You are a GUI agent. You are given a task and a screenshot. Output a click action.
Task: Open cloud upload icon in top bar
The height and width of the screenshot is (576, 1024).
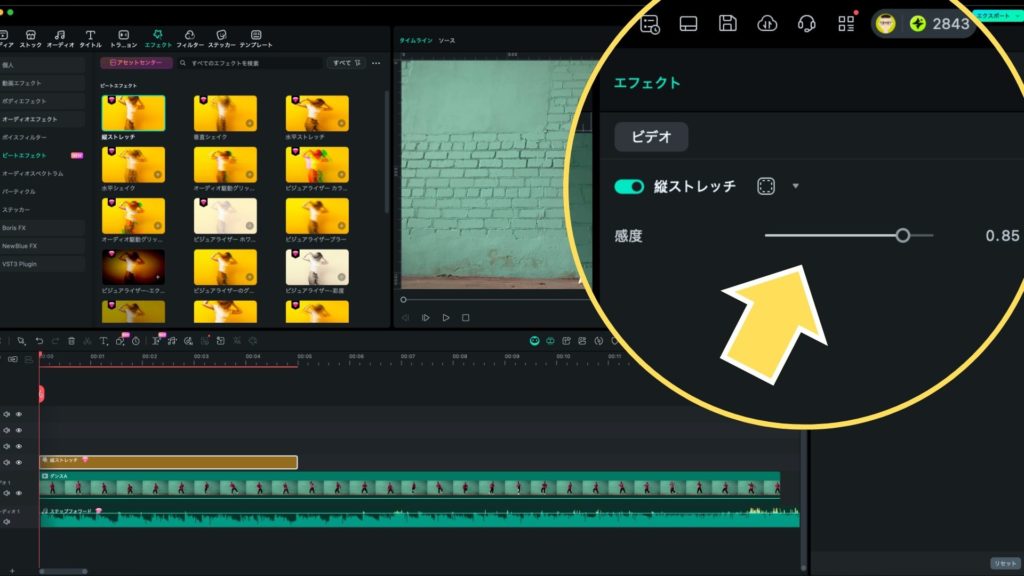pyautogui.click(x=767, y=23)
